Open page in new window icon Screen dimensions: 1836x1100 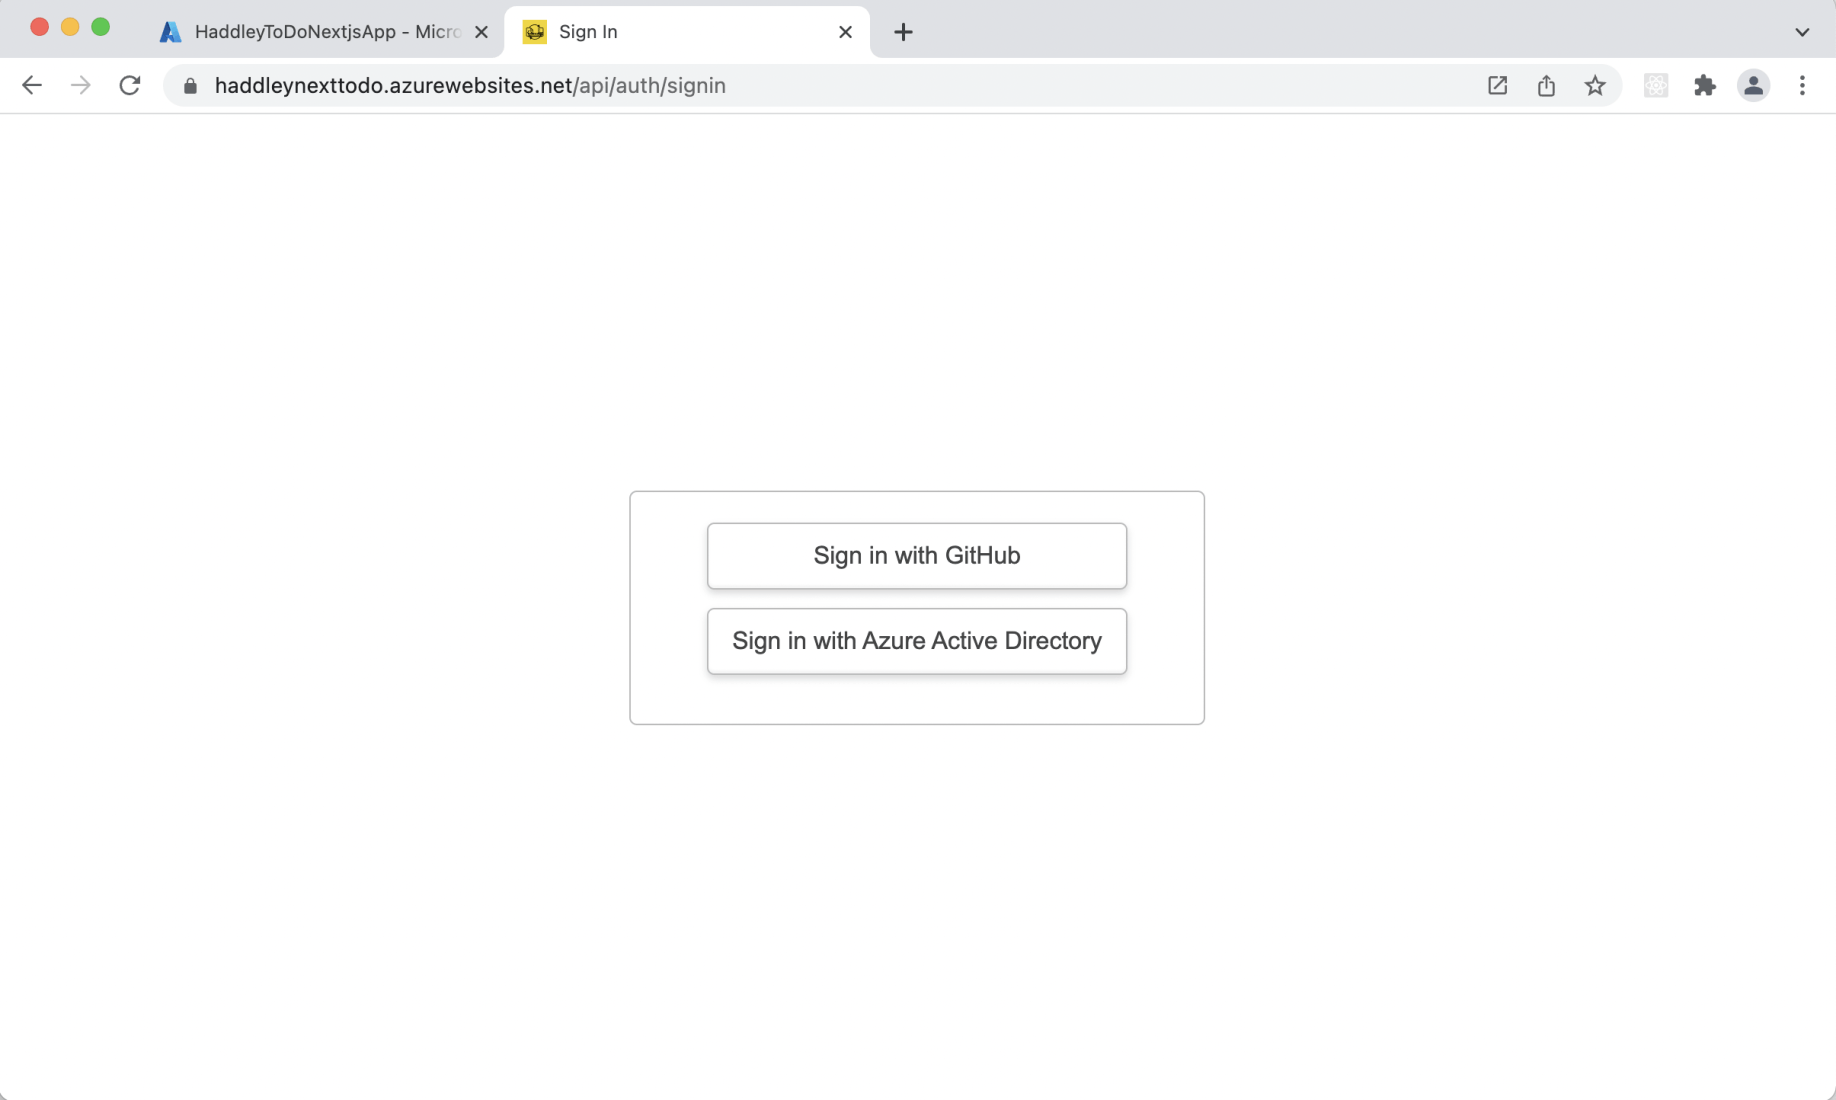(x=1497, y=86)
